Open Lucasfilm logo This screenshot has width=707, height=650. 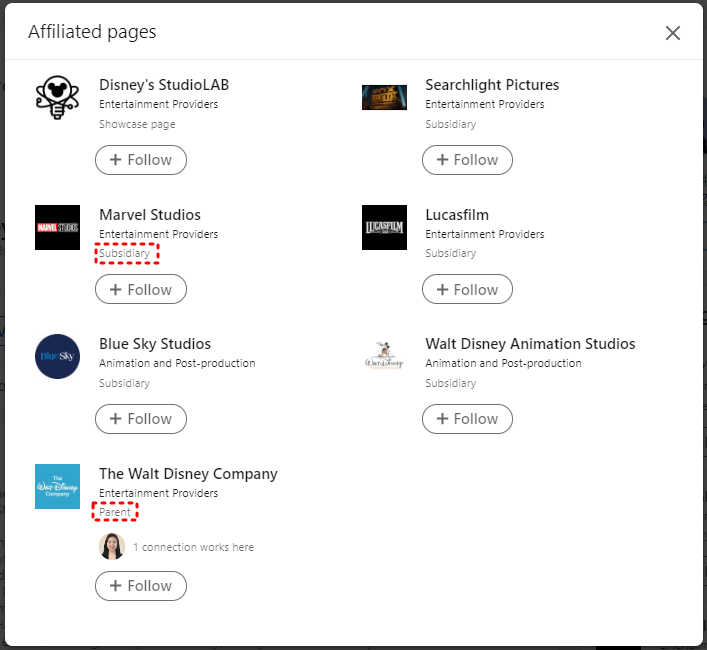pyautogui.click(x=384, y=227)
